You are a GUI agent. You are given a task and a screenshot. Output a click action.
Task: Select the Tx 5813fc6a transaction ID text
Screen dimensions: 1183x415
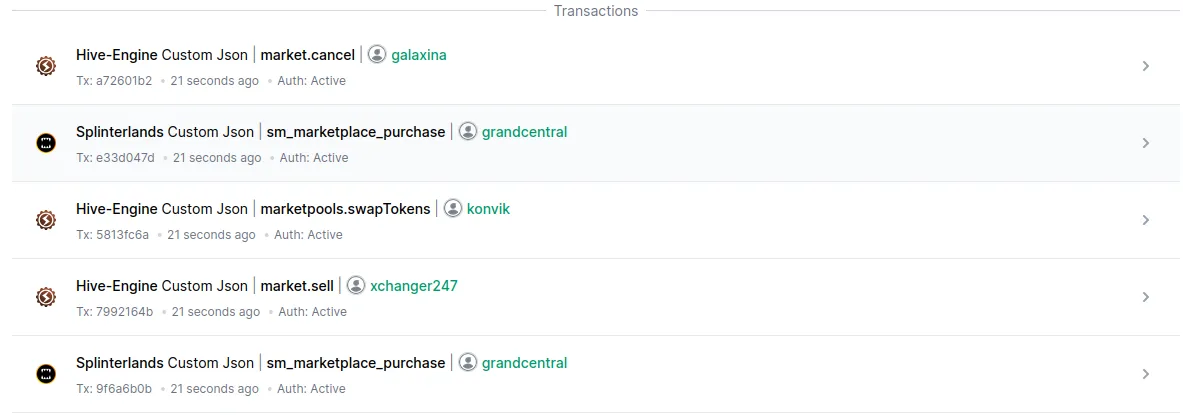[x=112, y=235]
